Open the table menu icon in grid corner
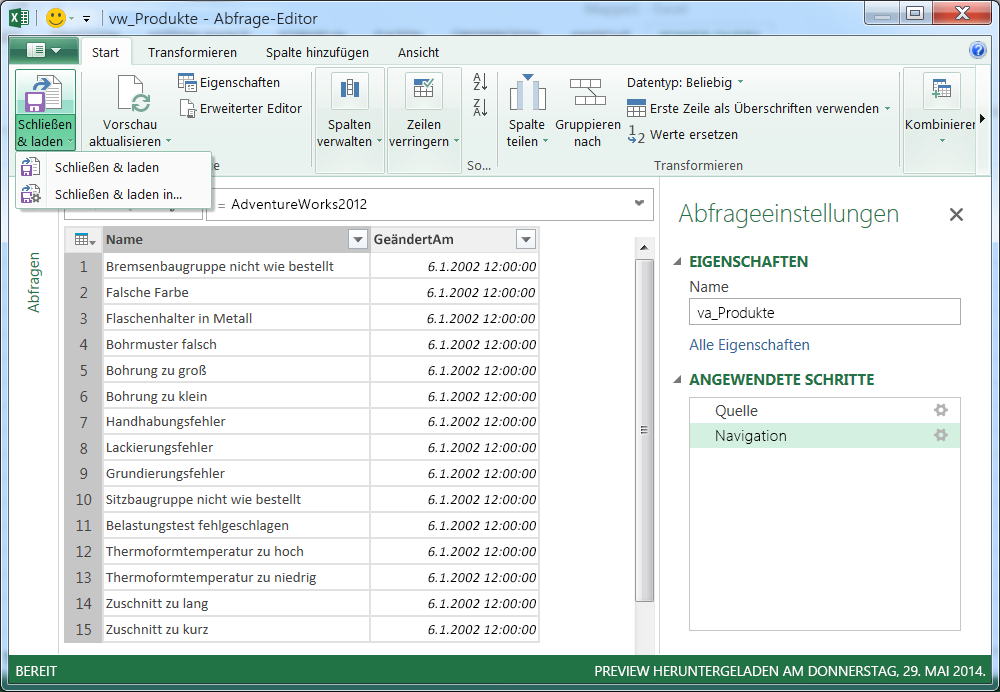Screen dimensions: 1000x692 point(84,240)
